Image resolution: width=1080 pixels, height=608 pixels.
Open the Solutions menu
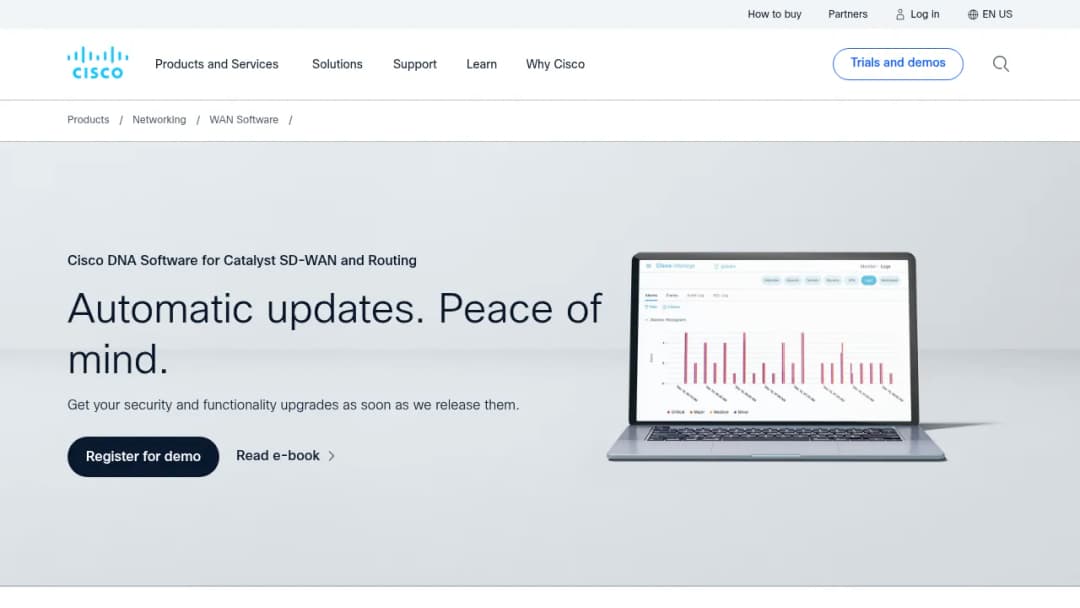pos(337,64)
